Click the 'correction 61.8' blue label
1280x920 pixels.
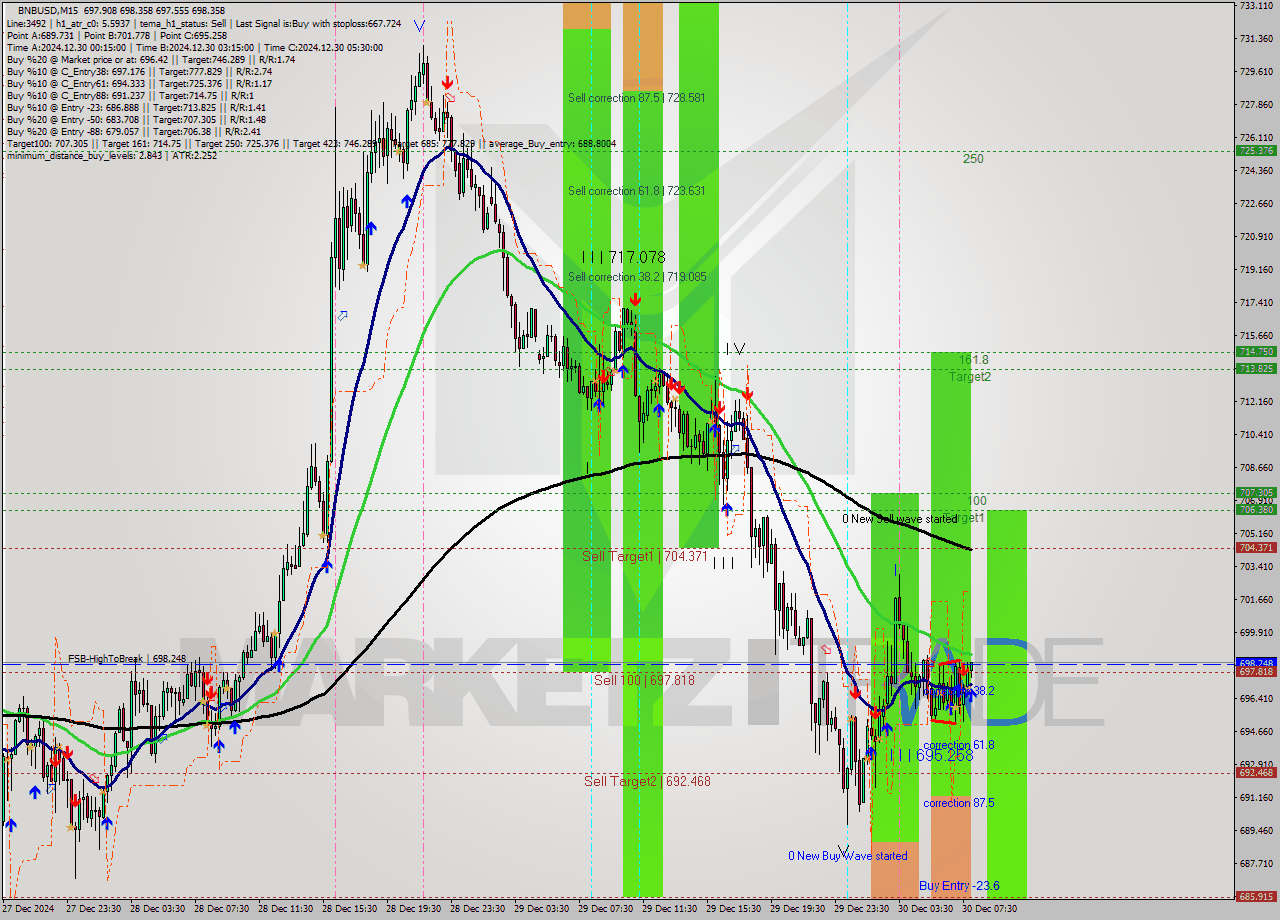click(959, 745)
